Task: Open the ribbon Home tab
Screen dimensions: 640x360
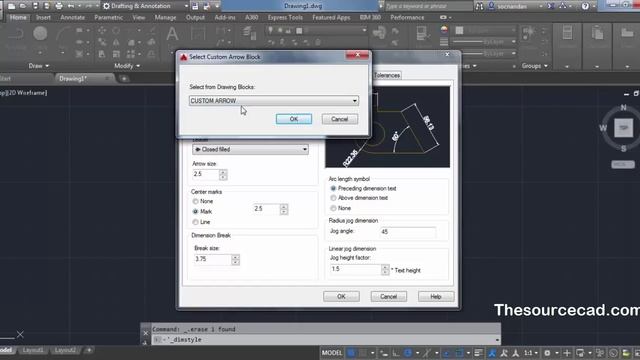Action: [18, 18]
